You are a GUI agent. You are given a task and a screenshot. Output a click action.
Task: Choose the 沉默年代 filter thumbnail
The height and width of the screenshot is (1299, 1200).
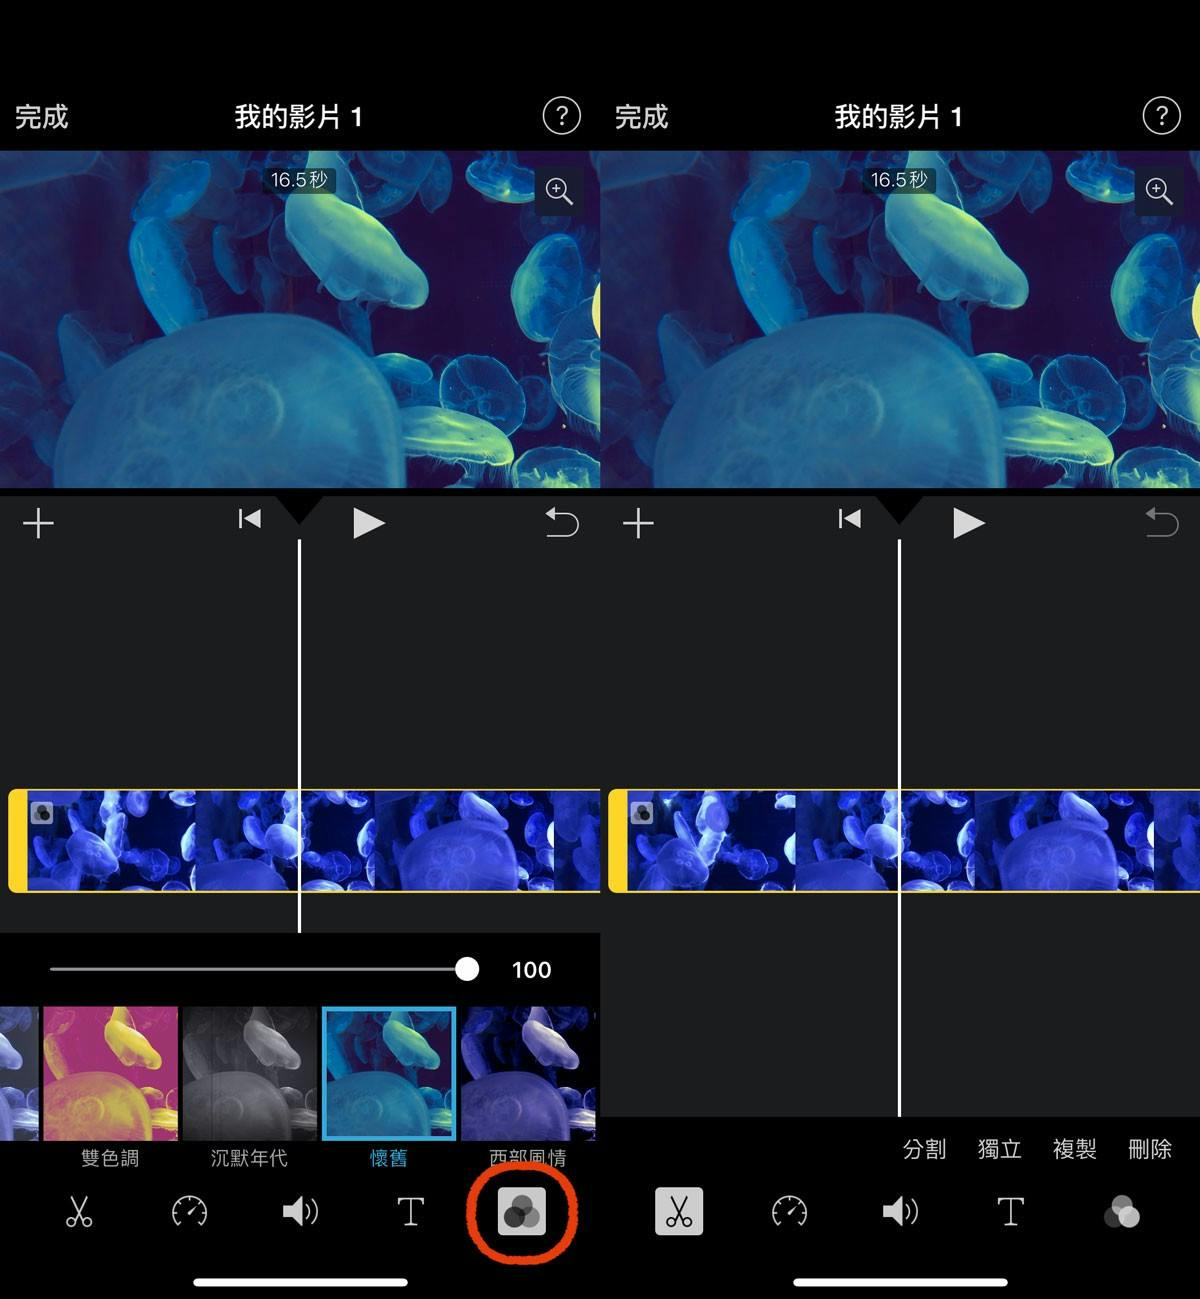pos(250,1074)
